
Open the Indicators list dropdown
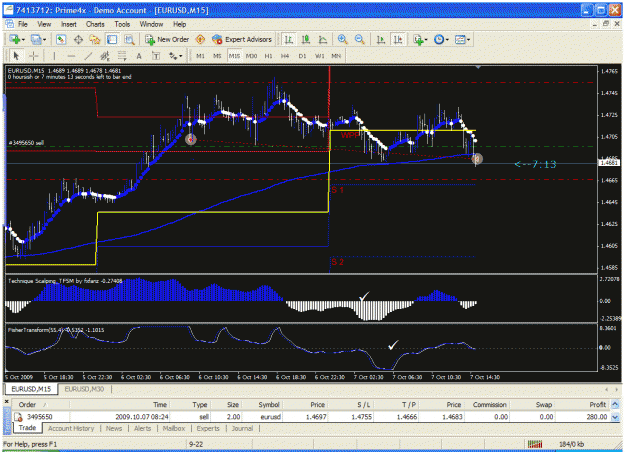(x=421, y=39)
